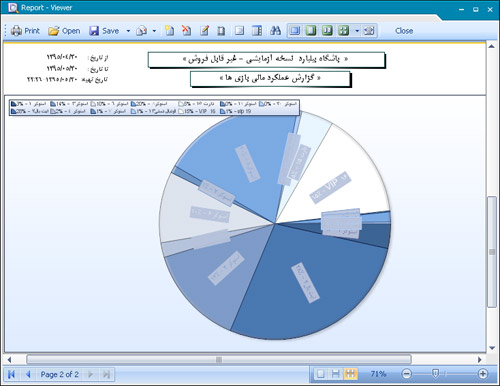Minimize the Report - Viewer window
The image size is (500, 386).
pos(461,9)
